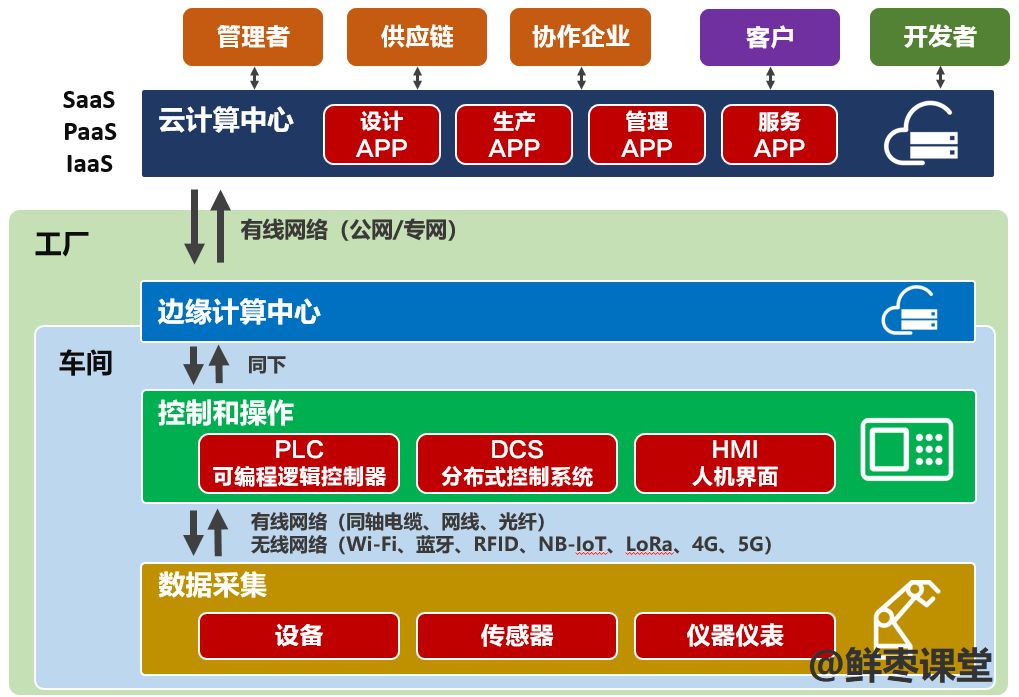Open the 管理 APP module
Viewport: 1019px width, 697px height.
pyautogui.click(x=646, y=133)
